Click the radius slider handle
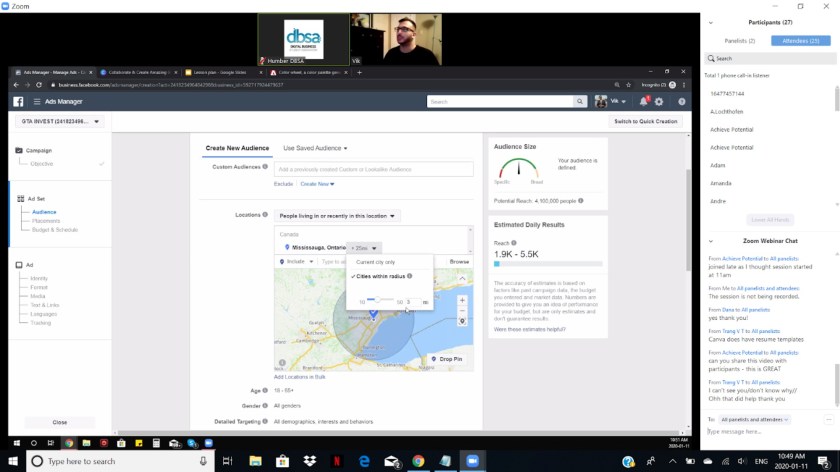840x472 pixels. [377, 300]
